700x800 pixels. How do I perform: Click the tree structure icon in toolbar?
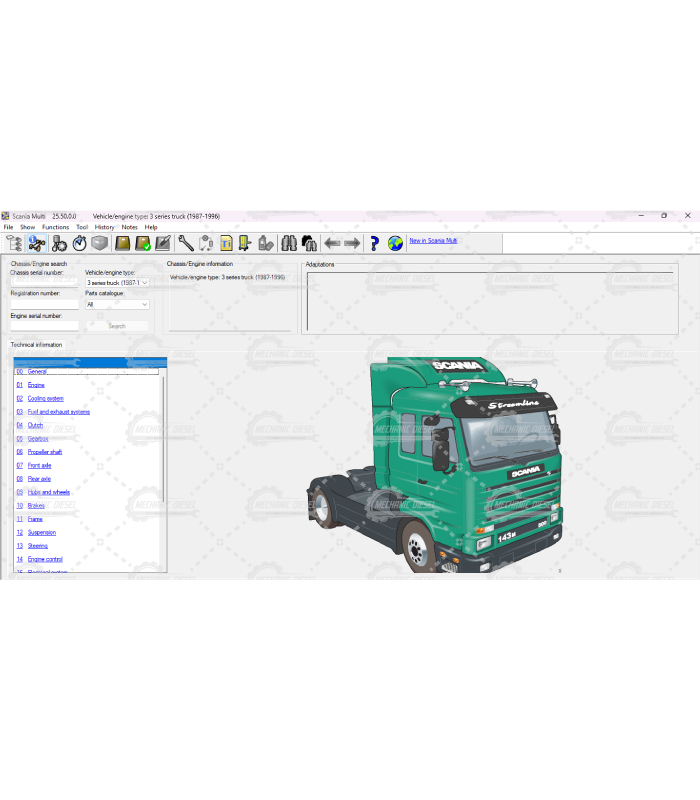(x=14, y=243)
